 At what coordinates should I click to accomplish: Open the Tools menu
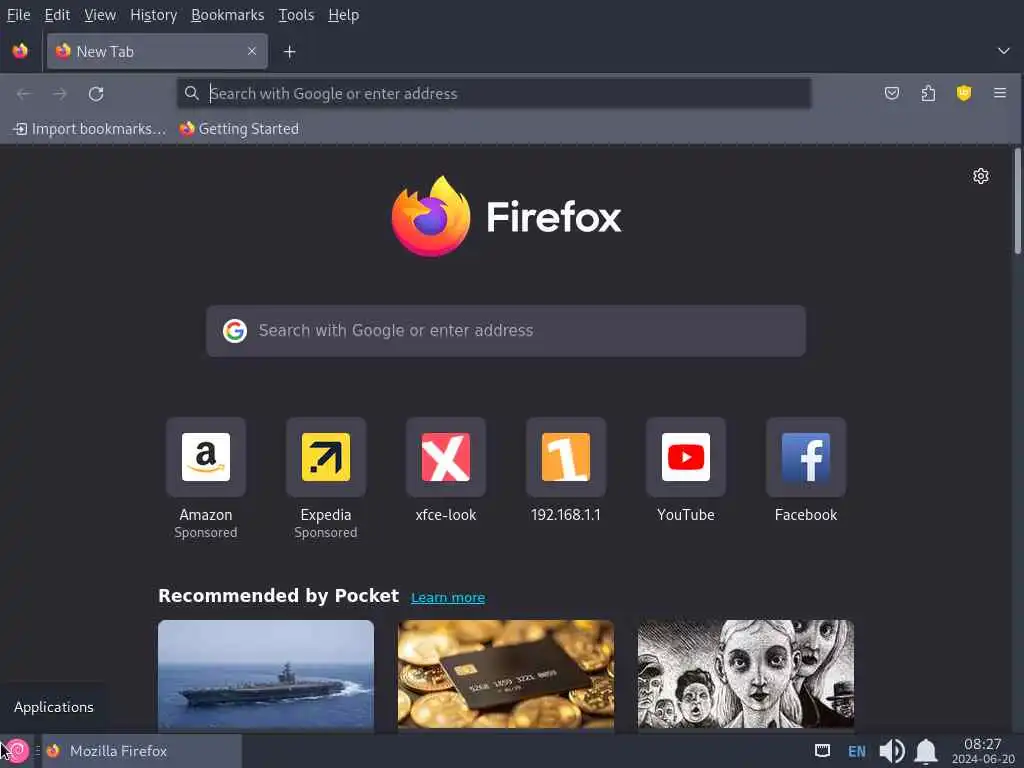[296, 15]
